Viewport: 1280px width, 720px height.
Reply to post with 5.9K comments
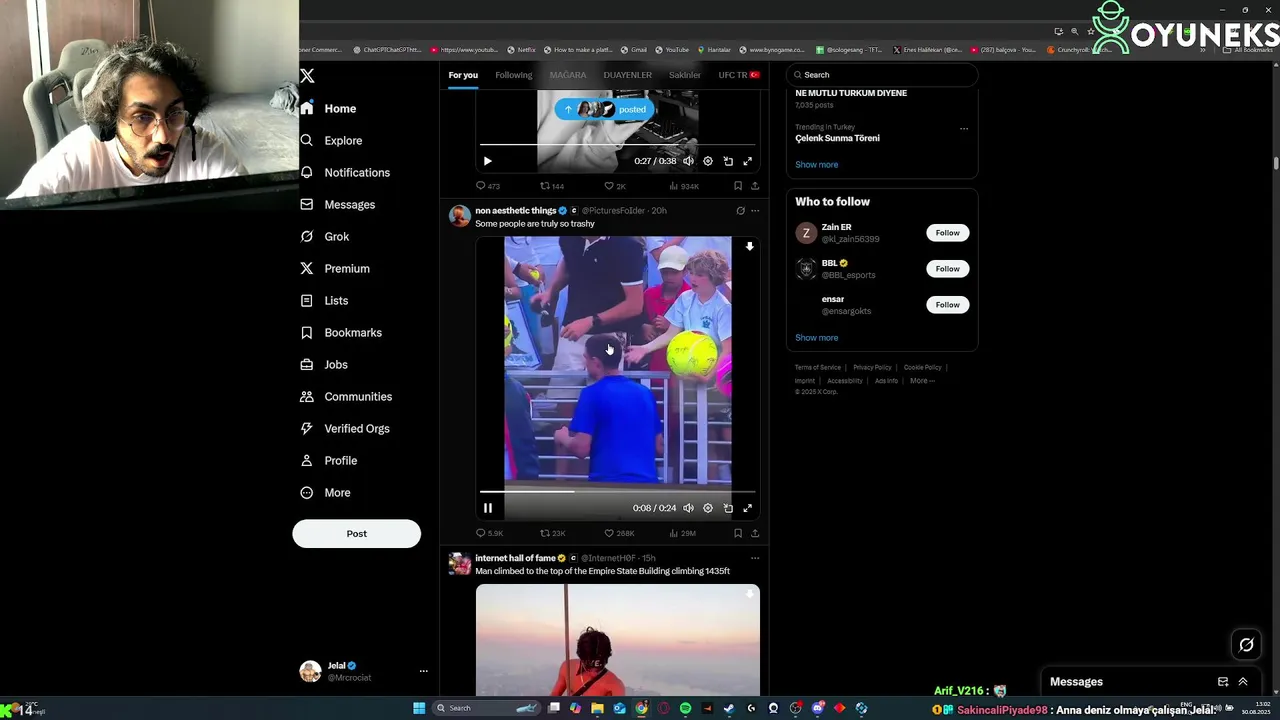pyautogui.click(x=489, y=533)
